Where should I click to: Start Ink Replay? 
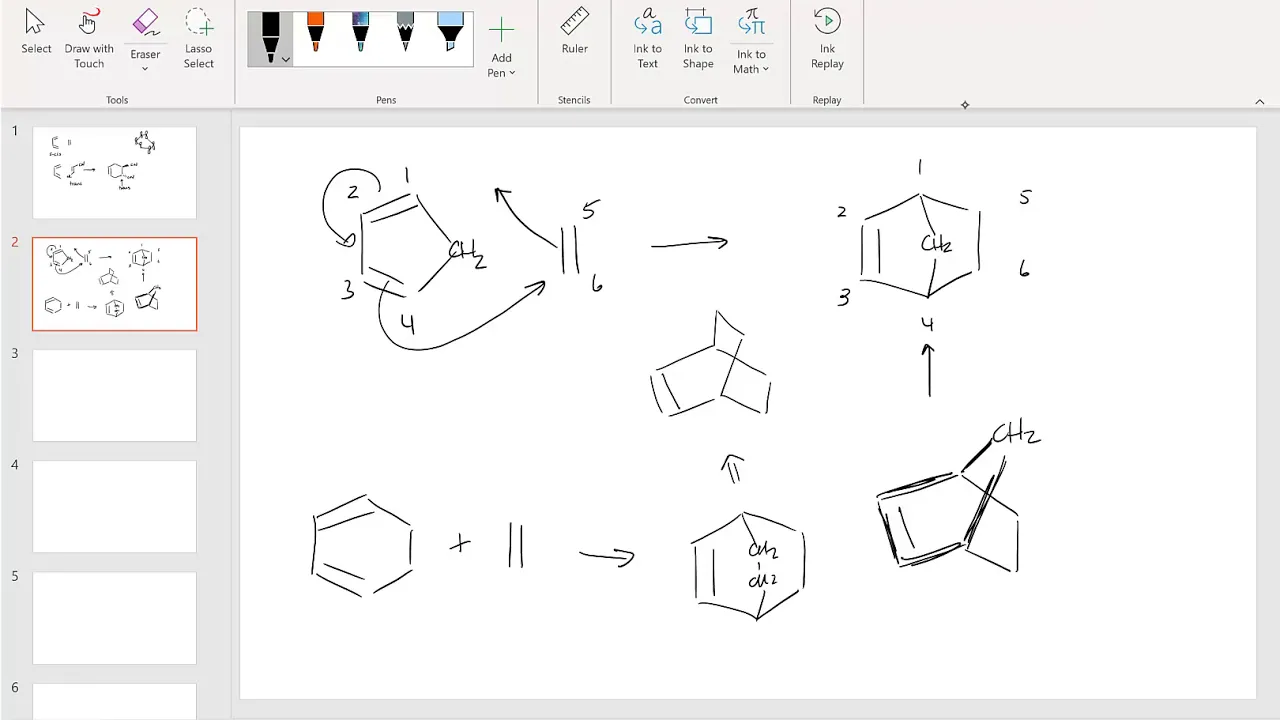tap(827, 39)
